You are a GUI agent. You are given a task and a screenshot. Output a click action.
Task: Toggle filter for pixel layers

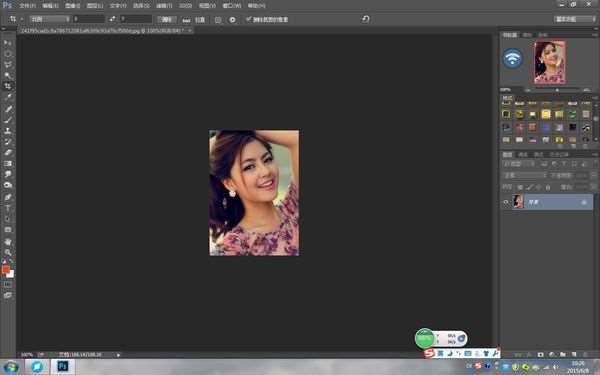coord(544,164)
